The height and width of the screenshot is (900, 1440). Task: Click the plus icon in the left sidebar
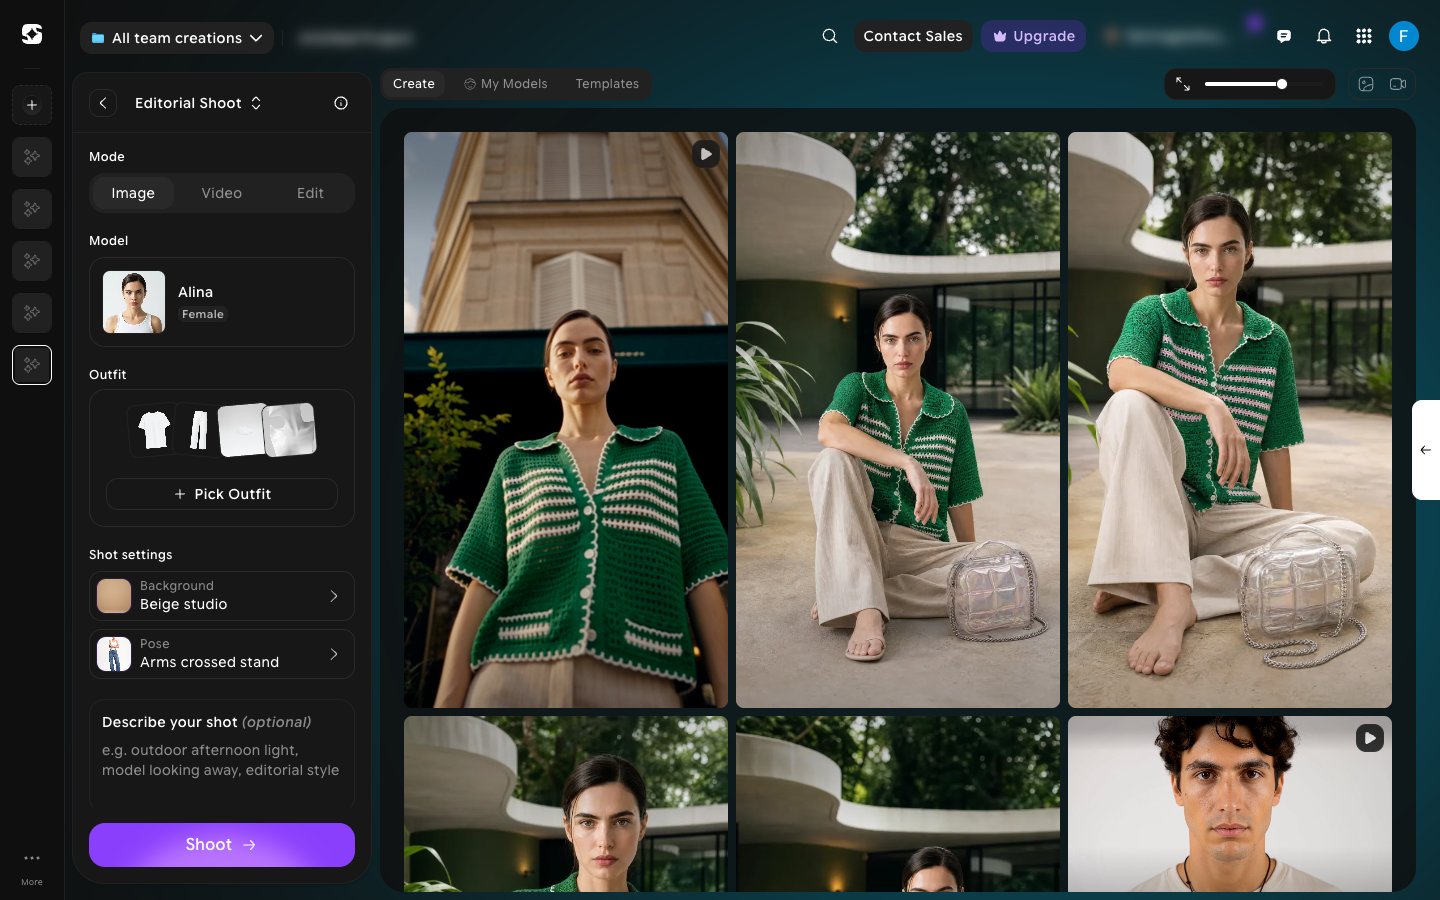pos(32,105)
